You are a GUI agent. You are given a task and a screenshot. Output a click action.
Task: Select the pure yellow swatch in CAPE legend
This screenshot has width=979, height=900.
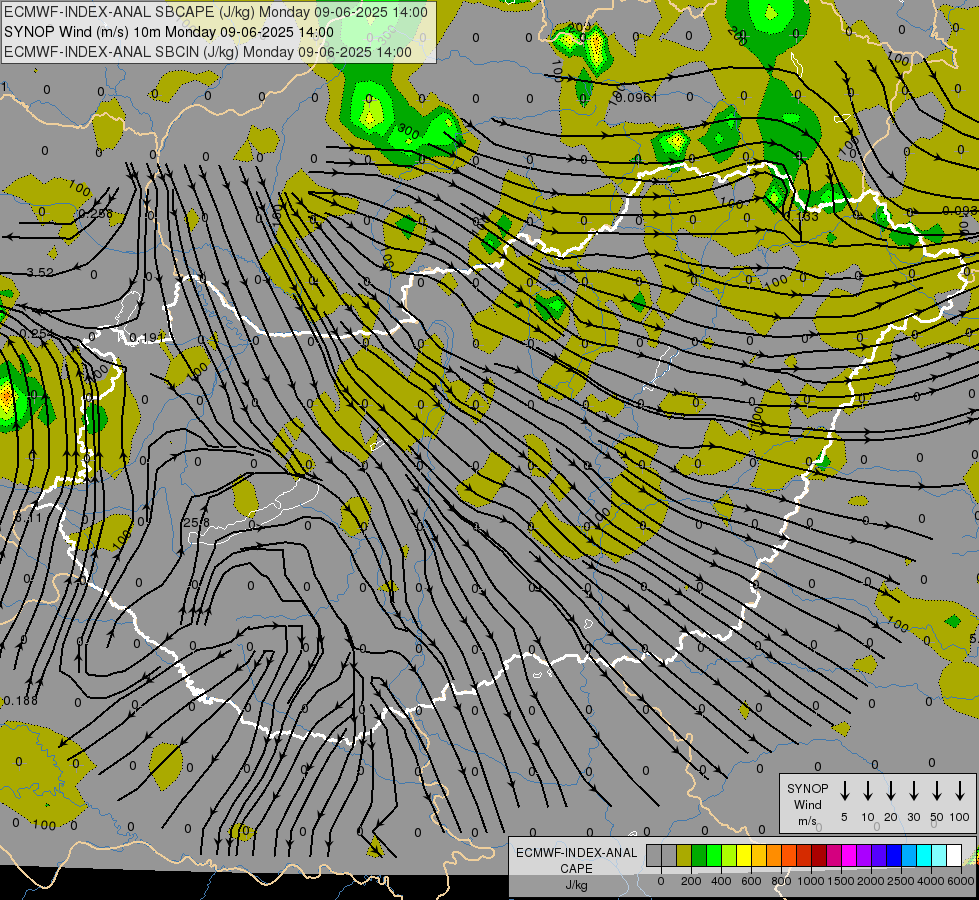click(744, 855)
